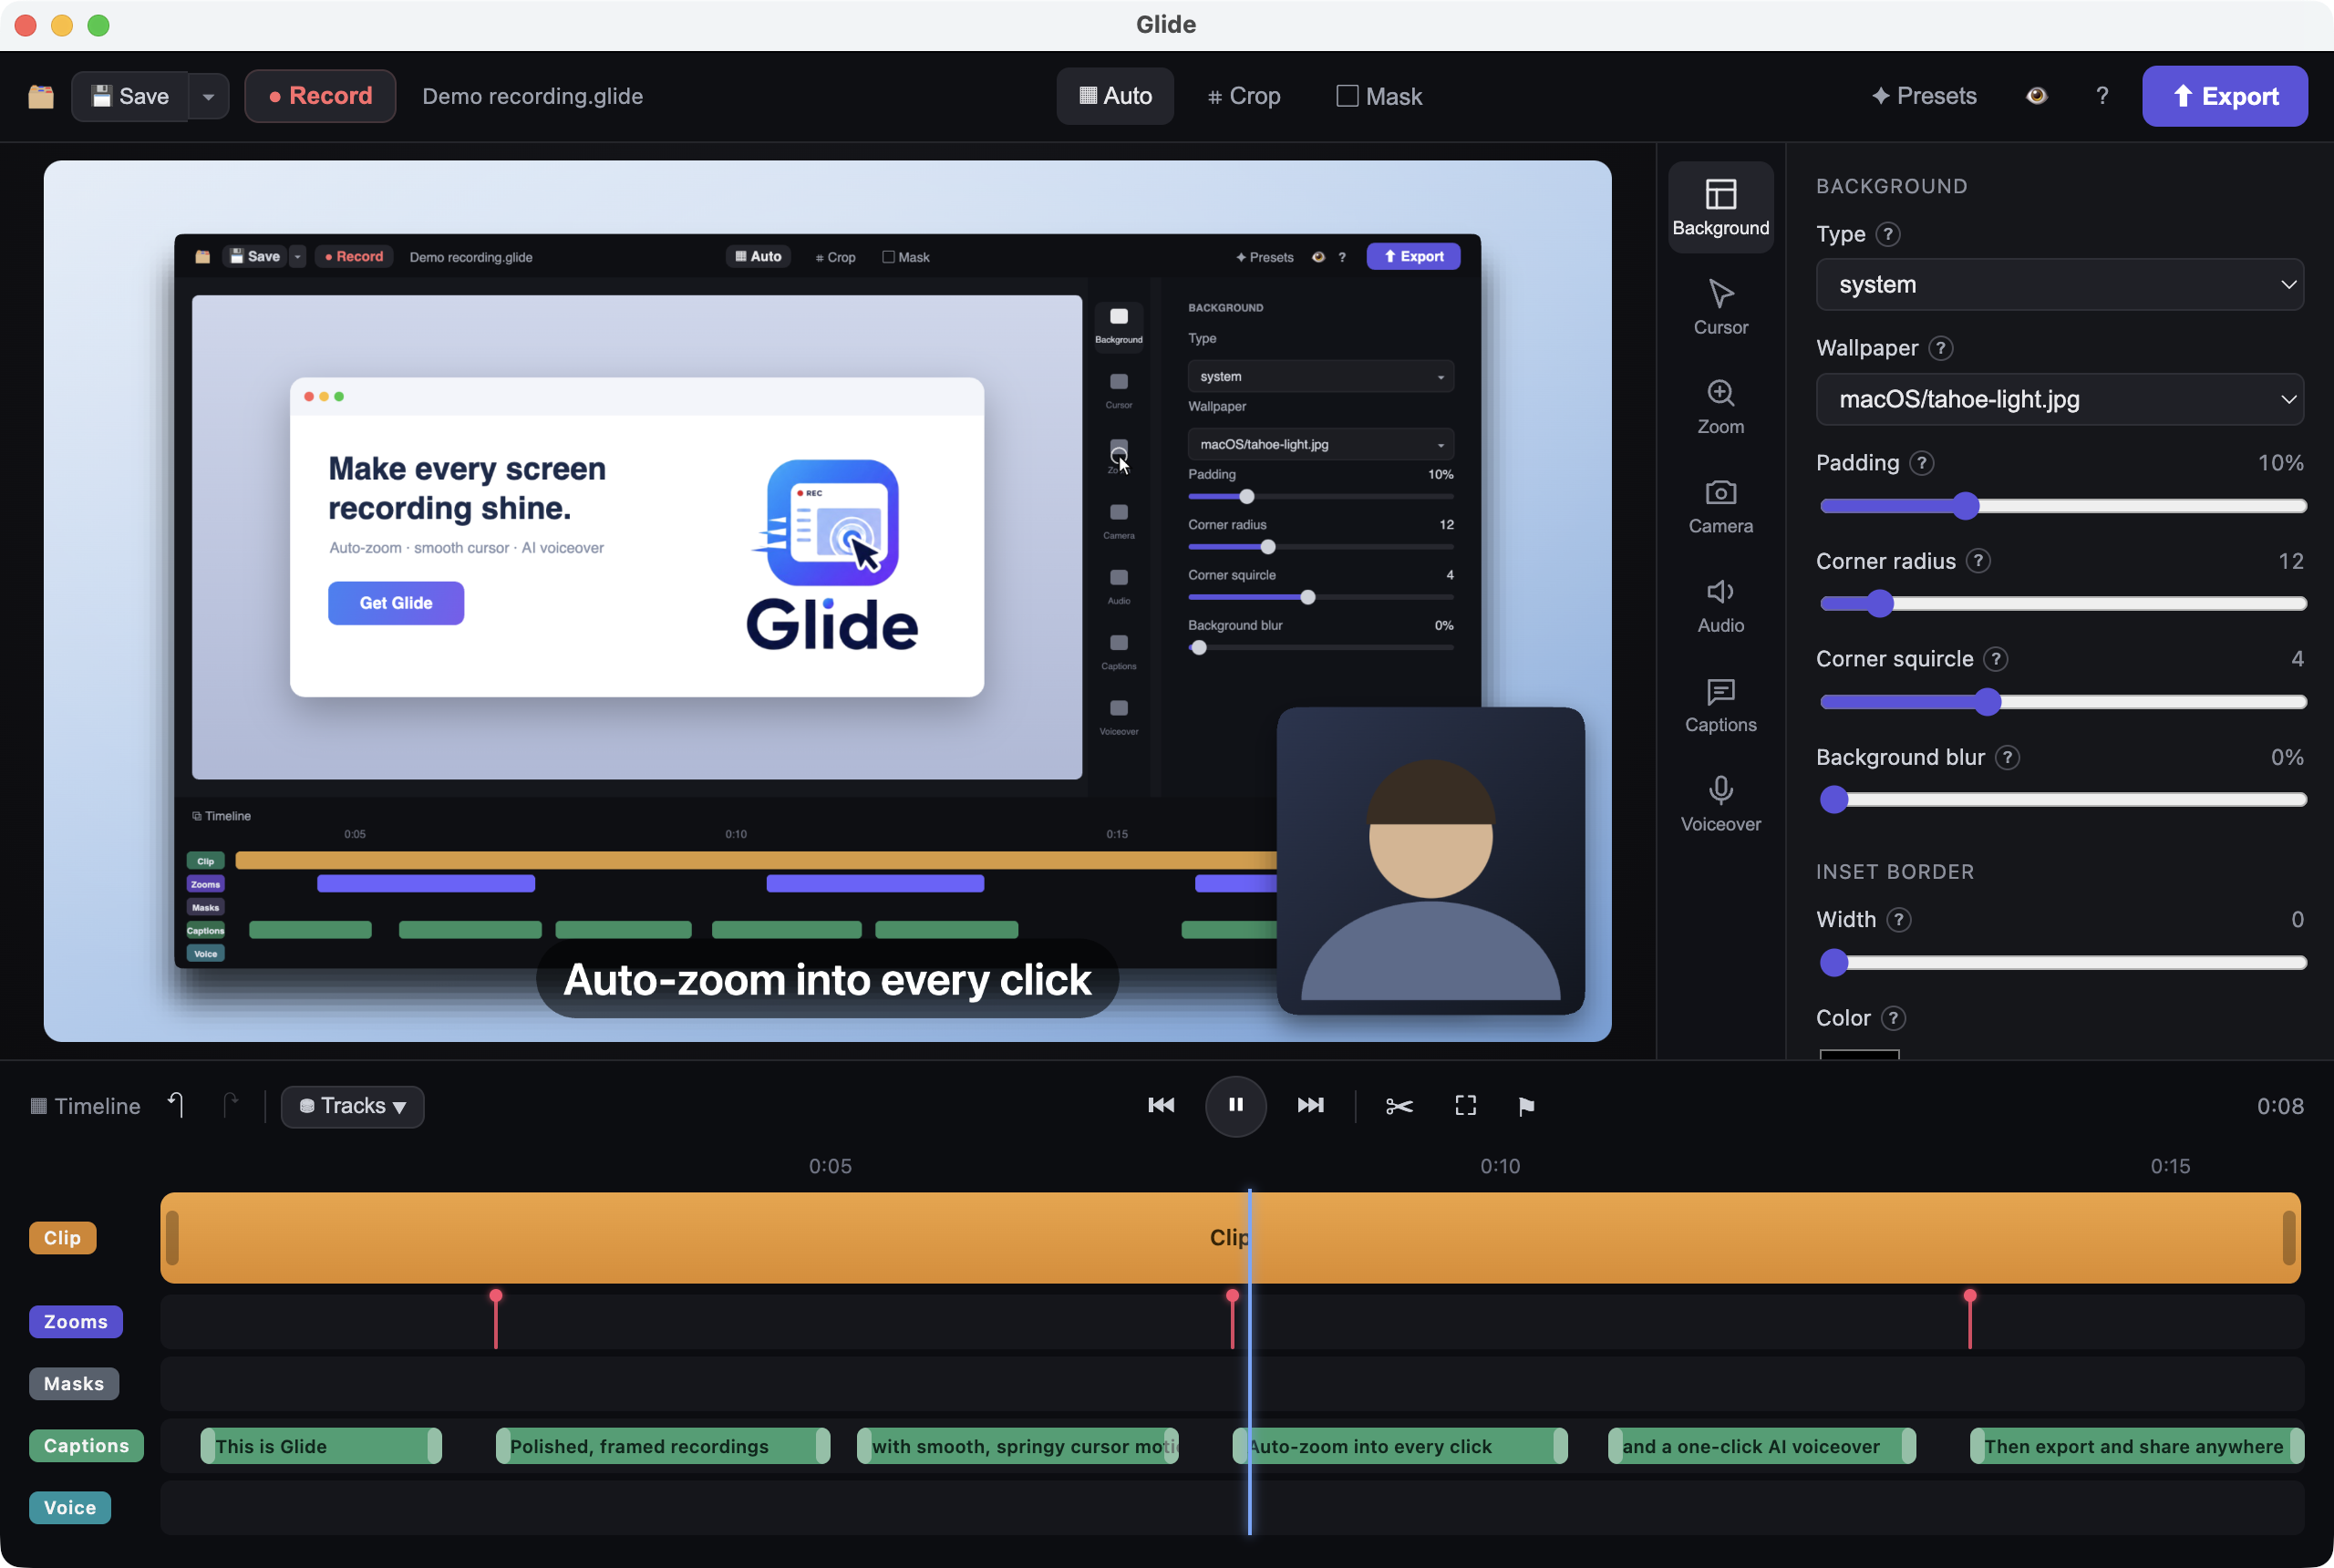Click the webcam overlay thumbnail in preview
2334x1568 pixels.
click(x=1431, y=861)
